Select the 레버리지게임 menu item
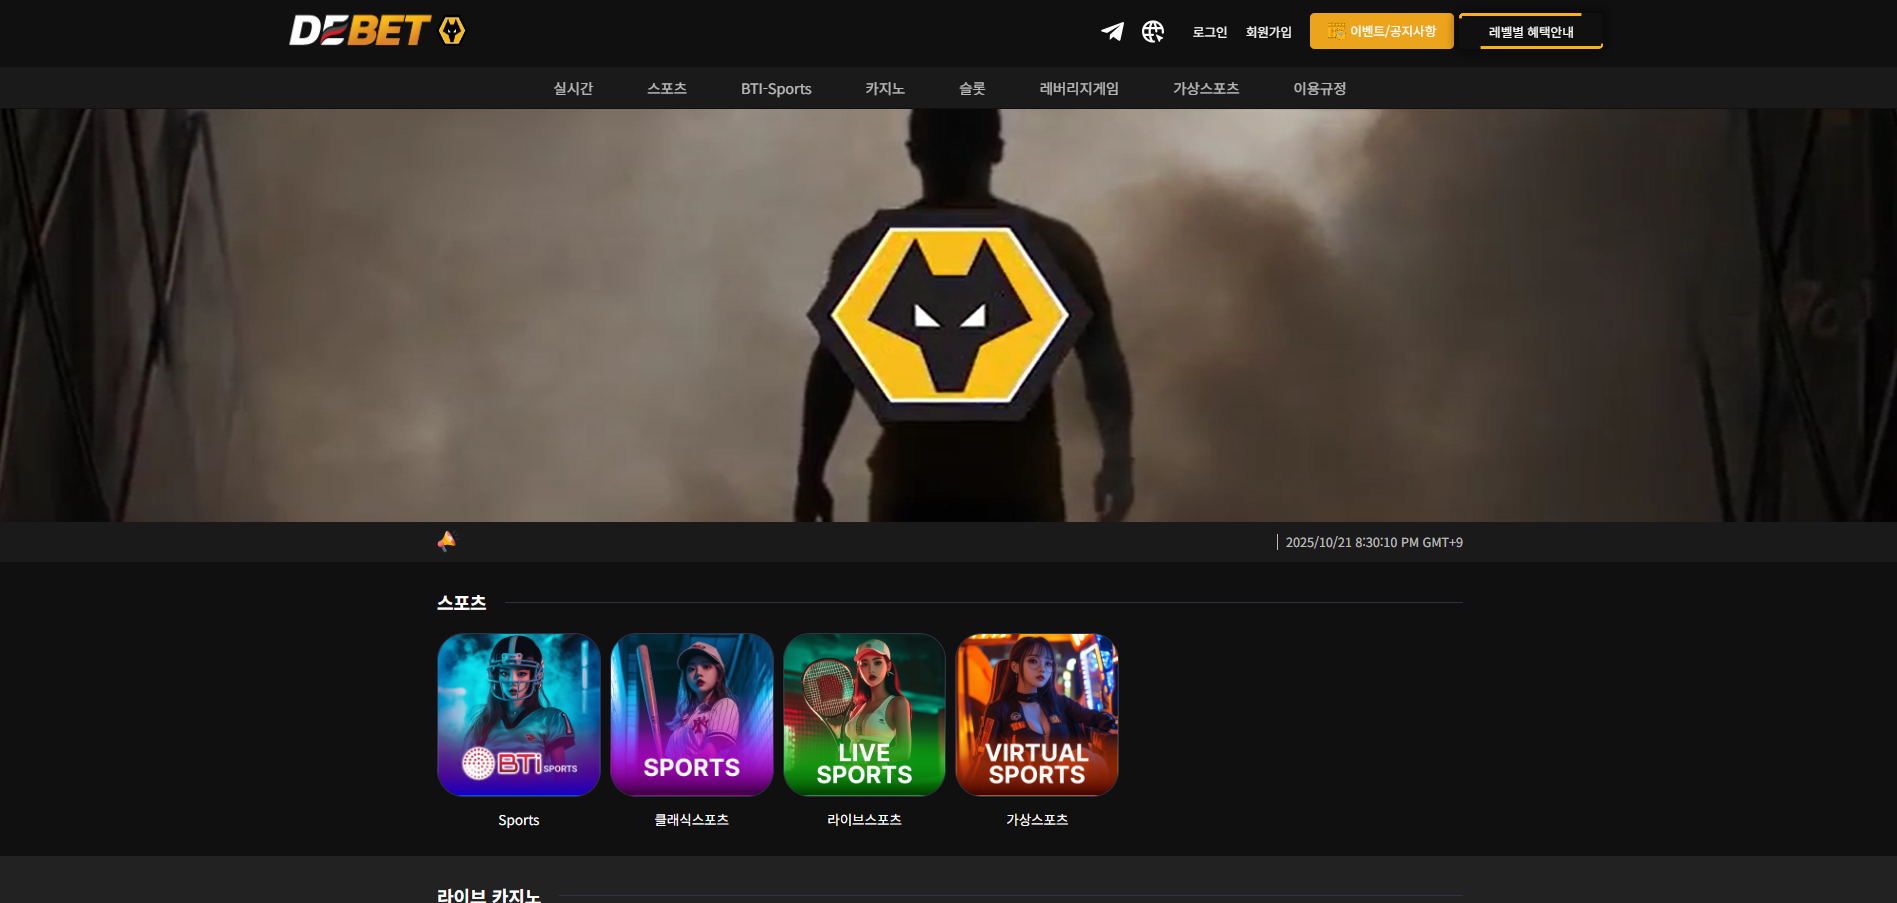 1079,89
